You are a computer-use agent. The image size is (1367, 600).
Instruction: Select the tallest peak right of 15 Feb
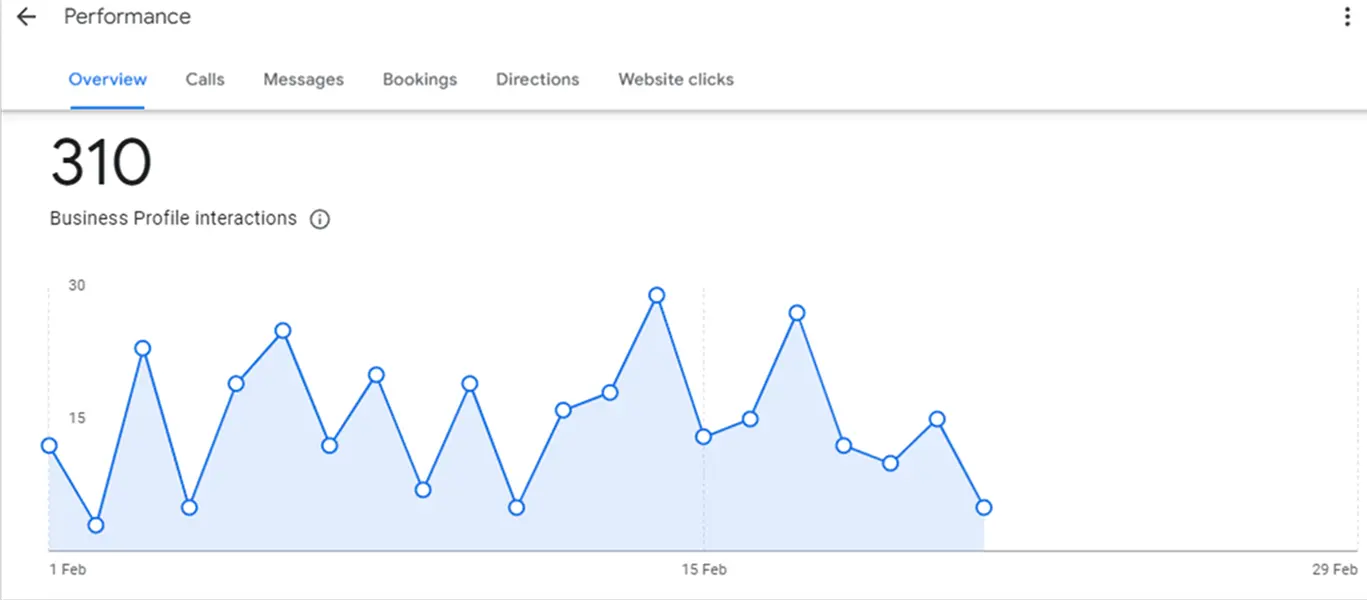[797, 313]
